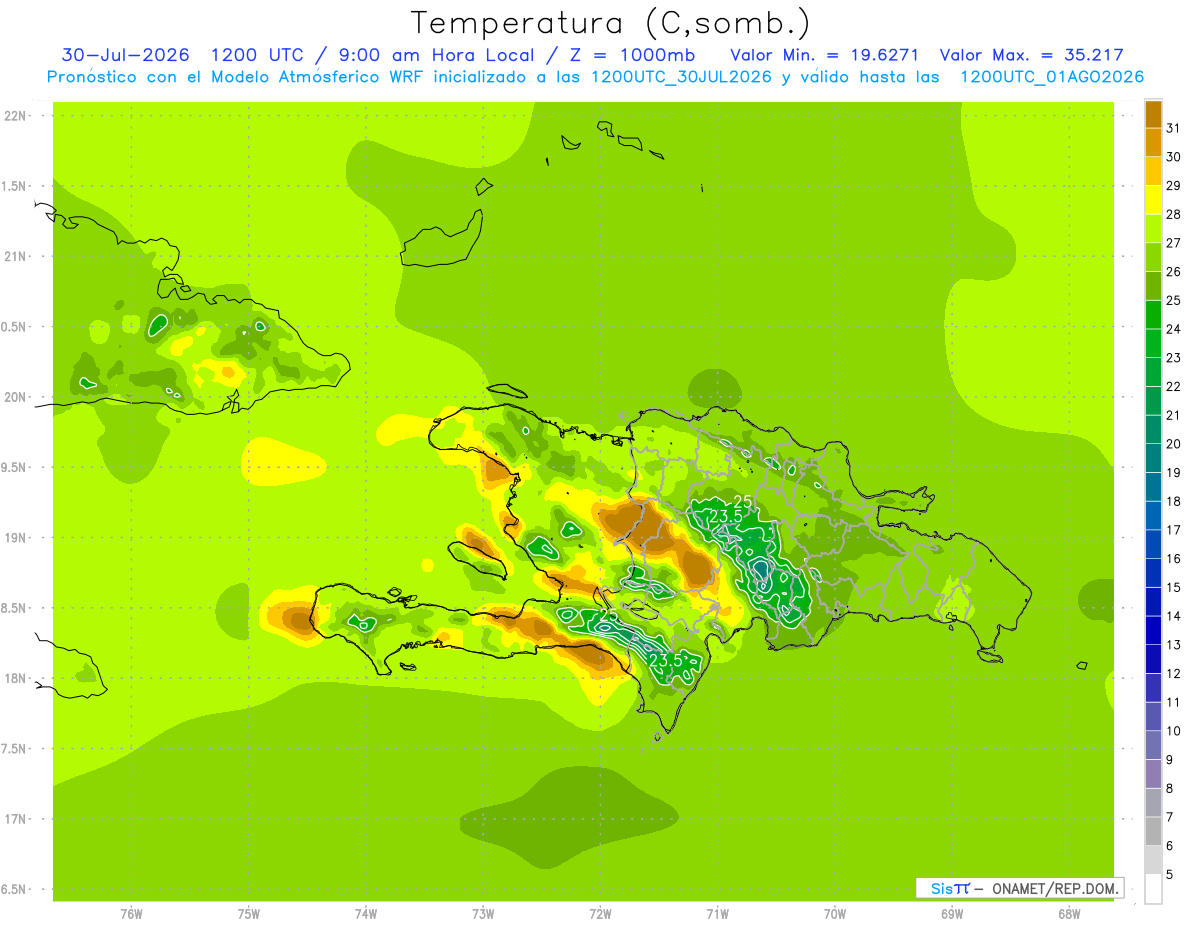Click latitude axis label "19N"
The height and width of the screenshot is (927, 1200).
15,538
